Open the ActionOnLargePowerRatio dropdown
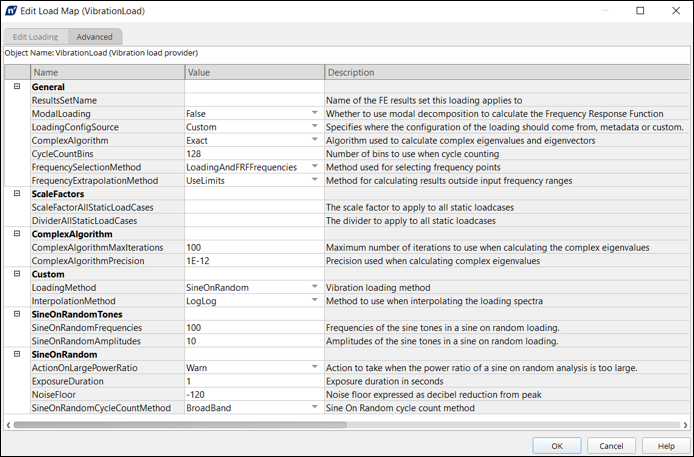 coord(314,367)
